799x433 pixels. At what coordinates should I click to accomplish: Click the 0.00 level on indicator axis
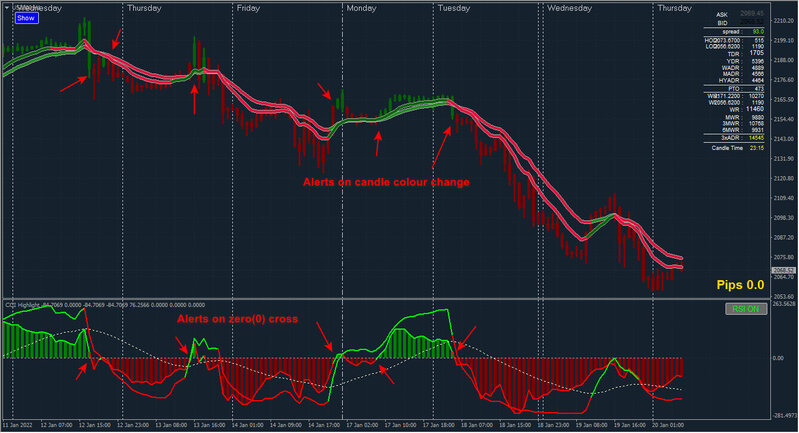click(x=778, y=358)
